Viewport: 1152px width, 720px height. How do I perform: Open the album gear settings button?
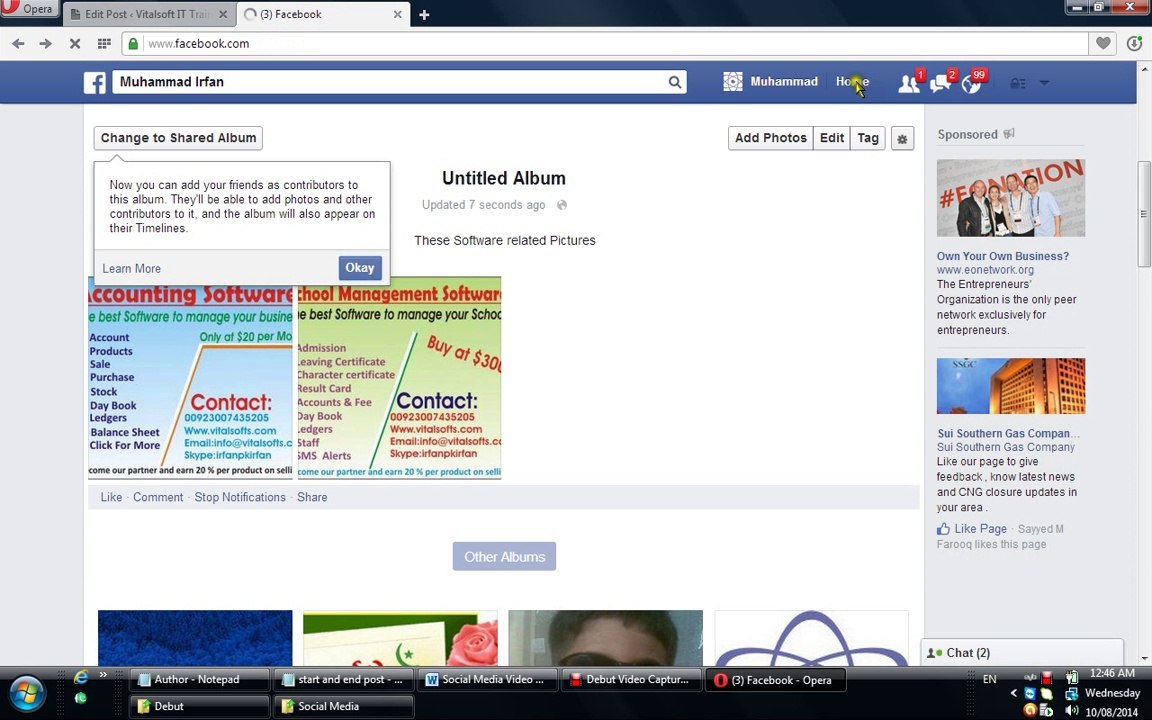(x=902, y=138)
